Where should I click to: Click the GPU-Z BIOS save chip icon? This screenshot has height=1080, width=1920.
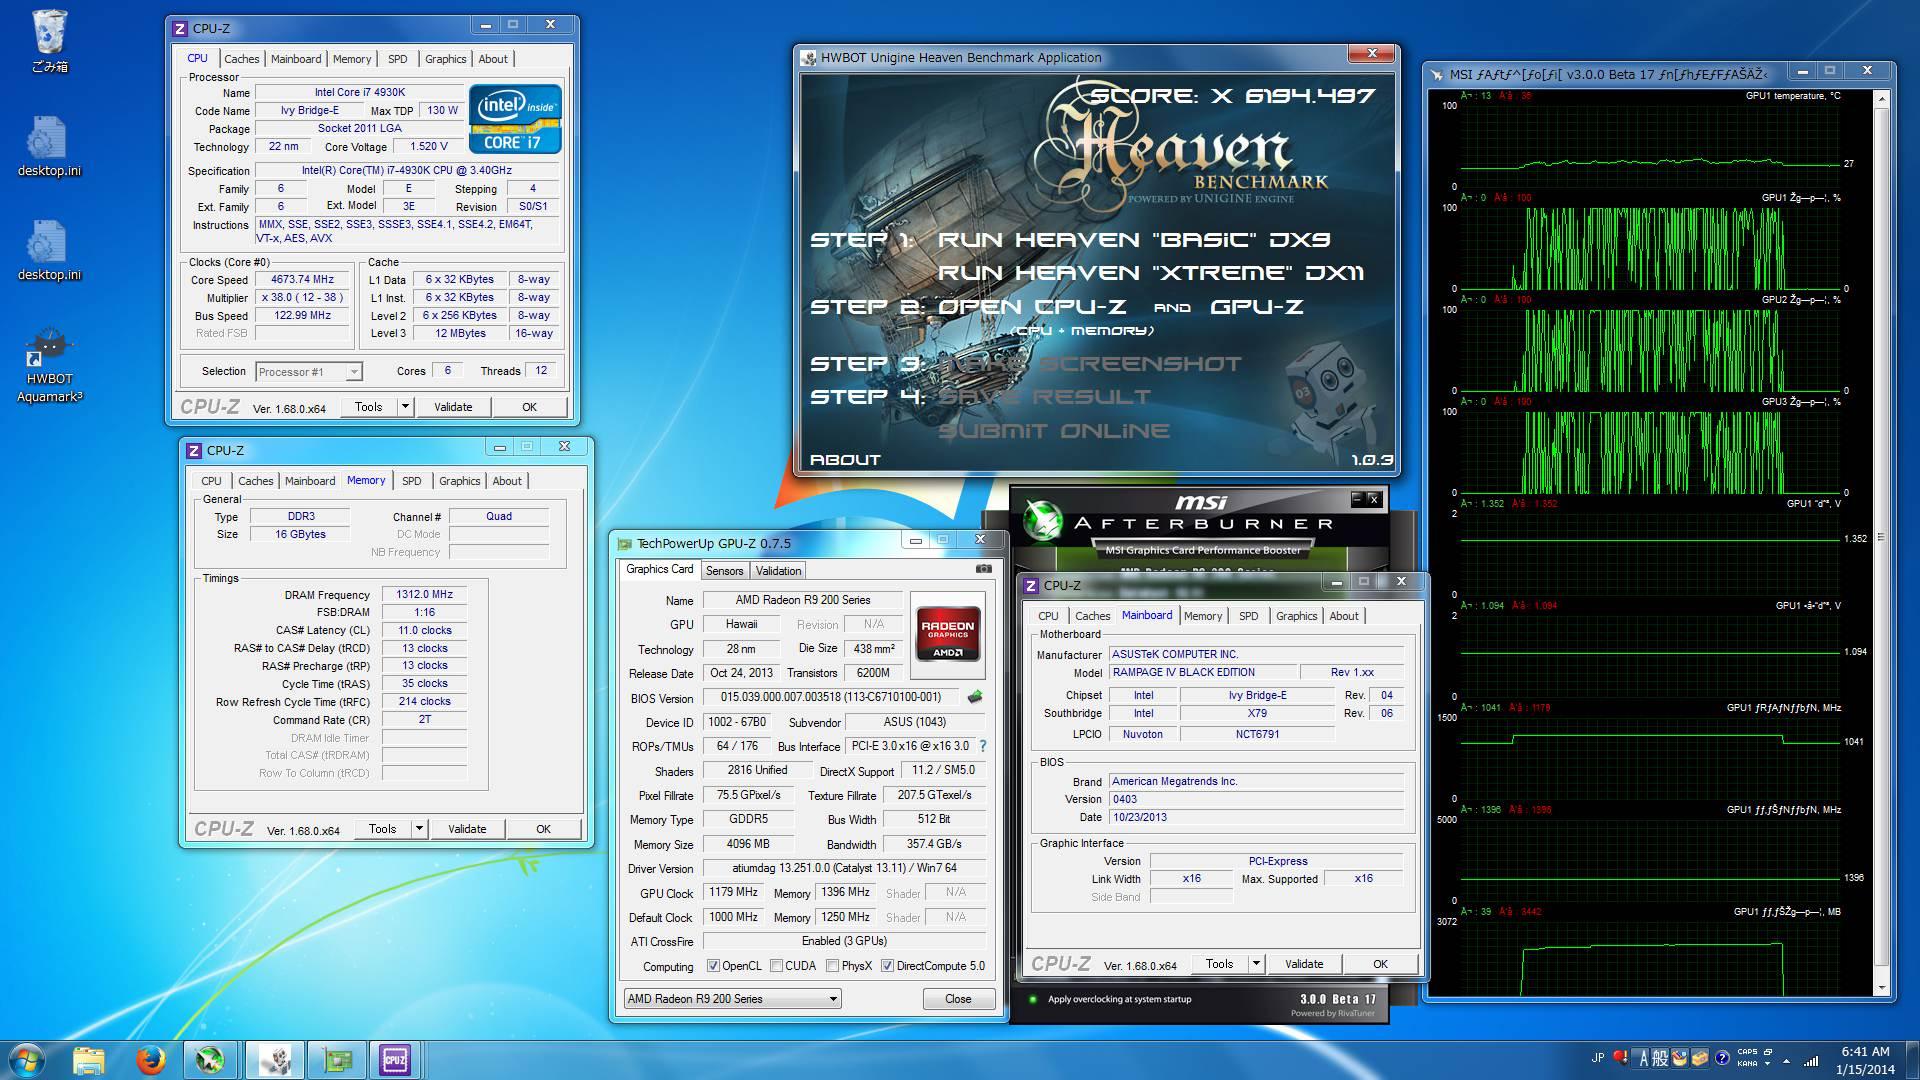pos(975,697)
